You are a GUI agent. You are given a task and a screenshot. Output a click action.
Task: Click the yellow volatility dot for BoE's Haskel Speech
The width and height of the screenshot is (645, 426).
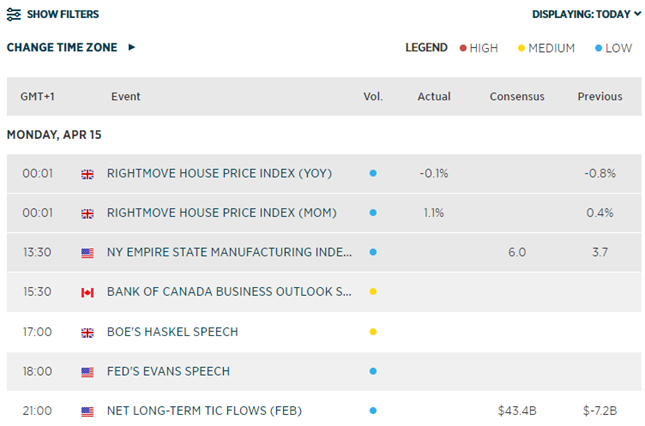pos(373,332)
